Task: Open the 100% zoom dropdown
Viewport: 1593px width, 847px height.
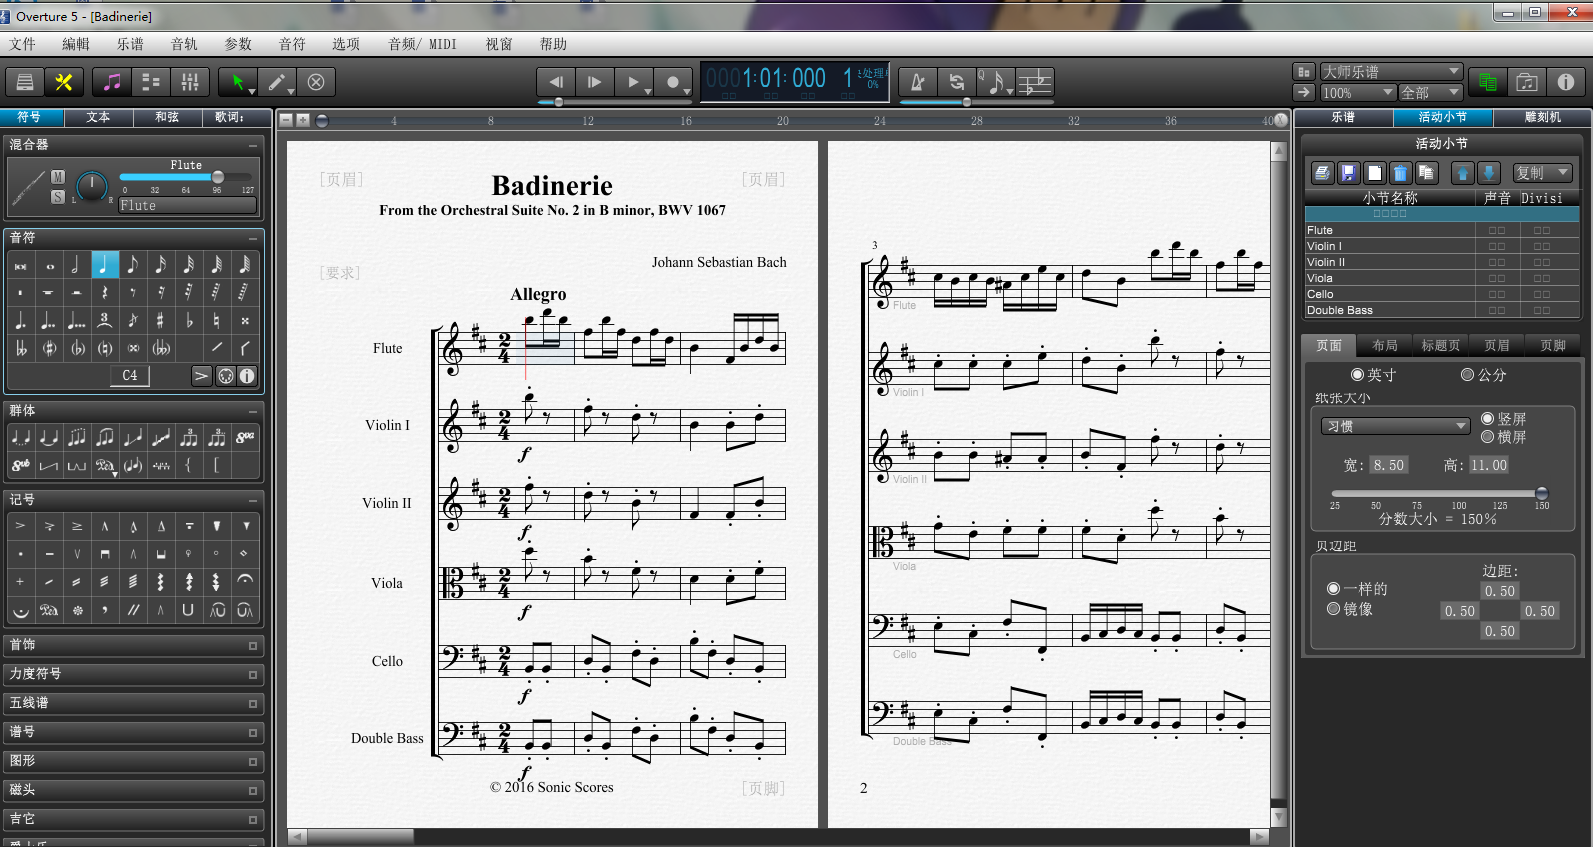Action: click(x=1357, y=93)
